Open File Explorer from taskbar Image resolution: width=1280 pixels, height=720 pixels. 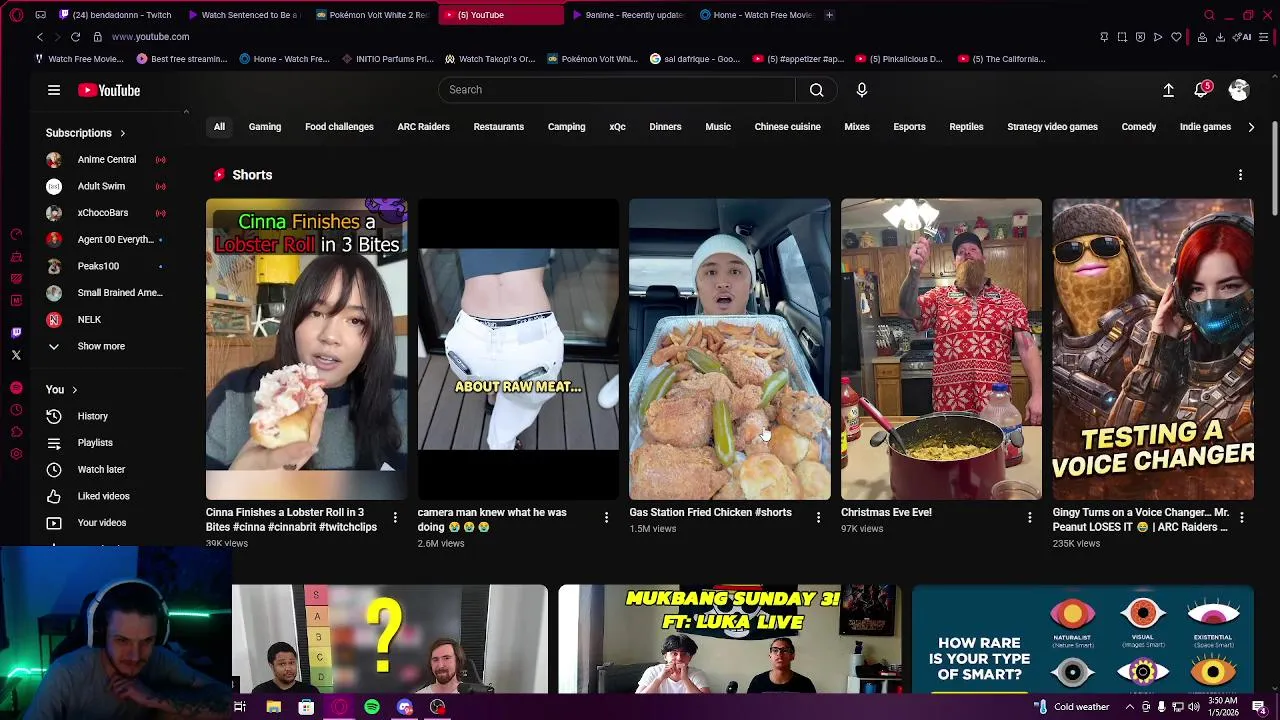click(x=273, y=707)
